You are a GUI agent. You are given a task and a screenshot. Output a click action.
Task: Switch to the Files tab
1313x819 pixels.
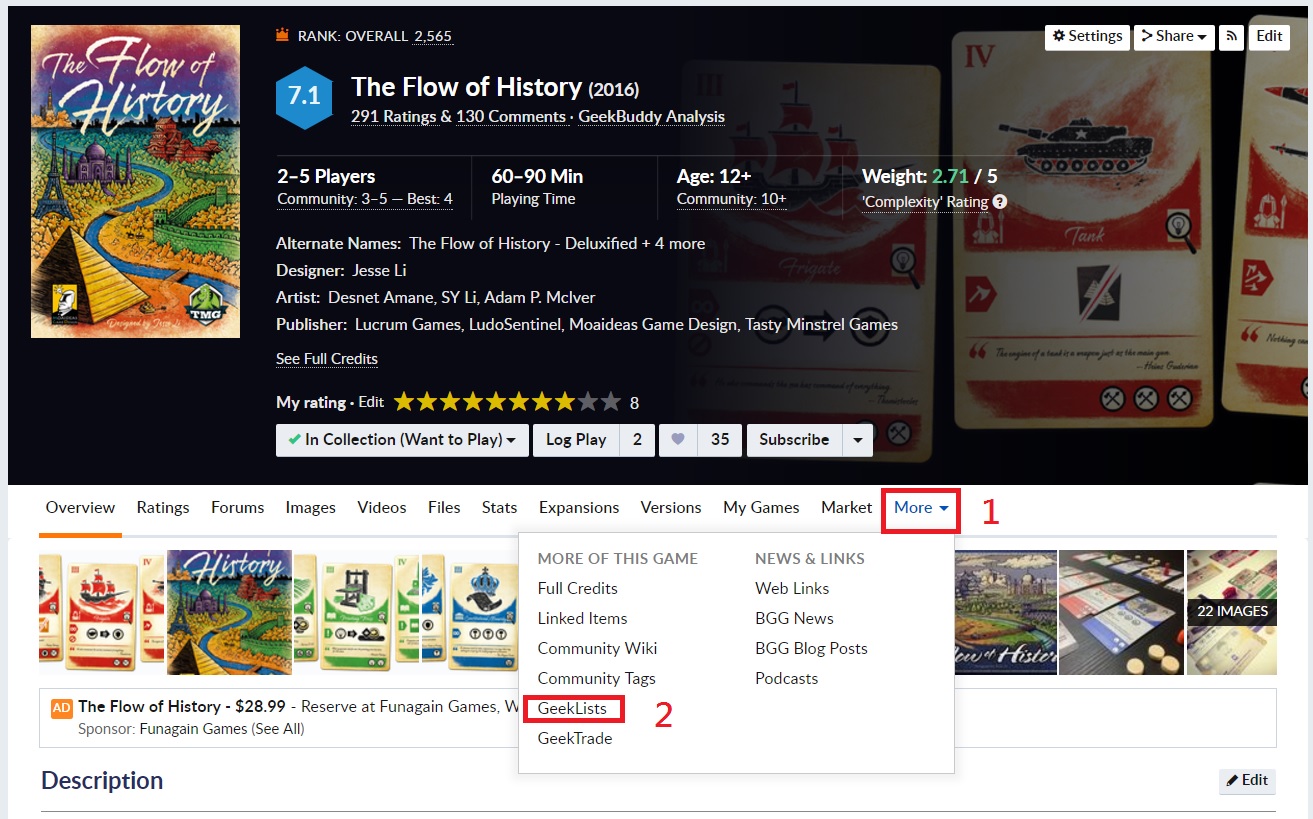[x=444, y=508]
